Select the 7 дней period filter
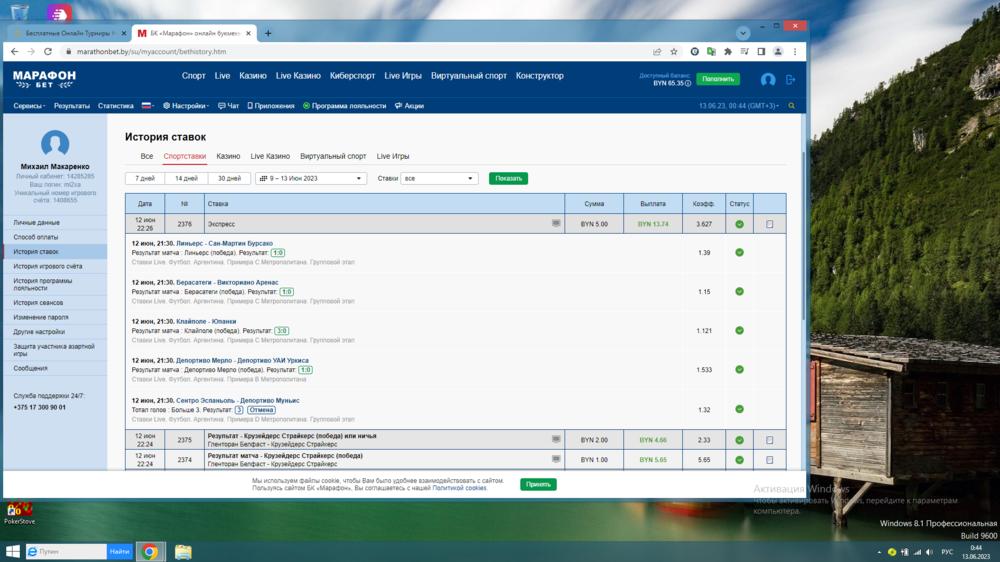 tap(145, 179)
